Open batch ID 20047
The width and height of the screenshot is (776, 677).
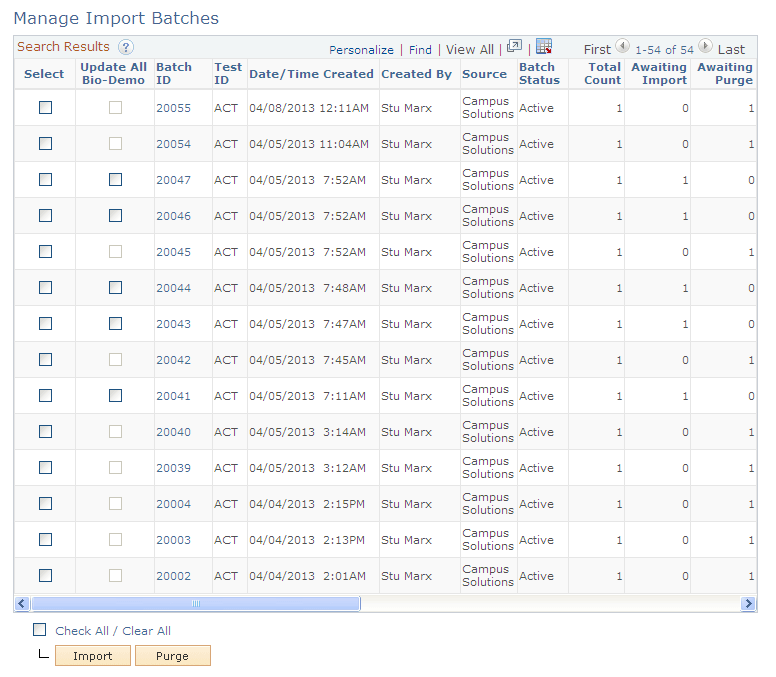(173, 180)
